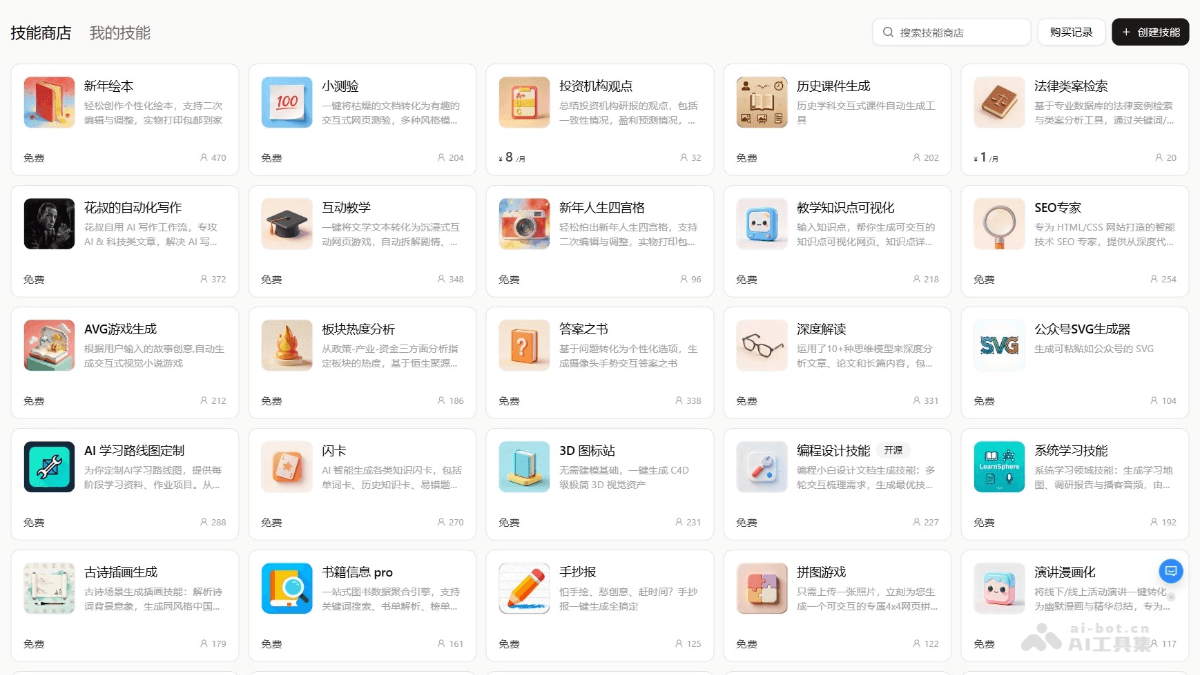Click the AVG游戏生成 gift box icon
Screen dimensions: 1200x675
click(49, 344)
